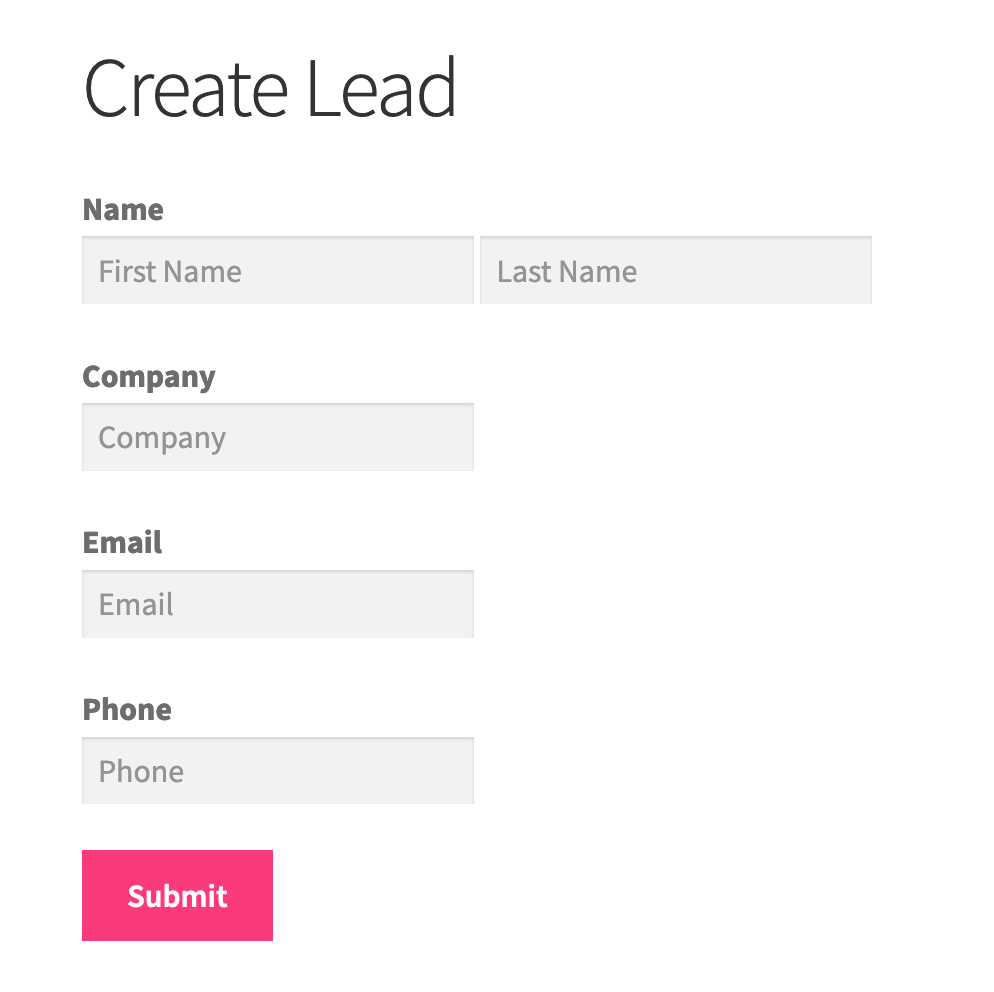Focus the Last Name input field
994x992 pixels.
pos(676,270)
